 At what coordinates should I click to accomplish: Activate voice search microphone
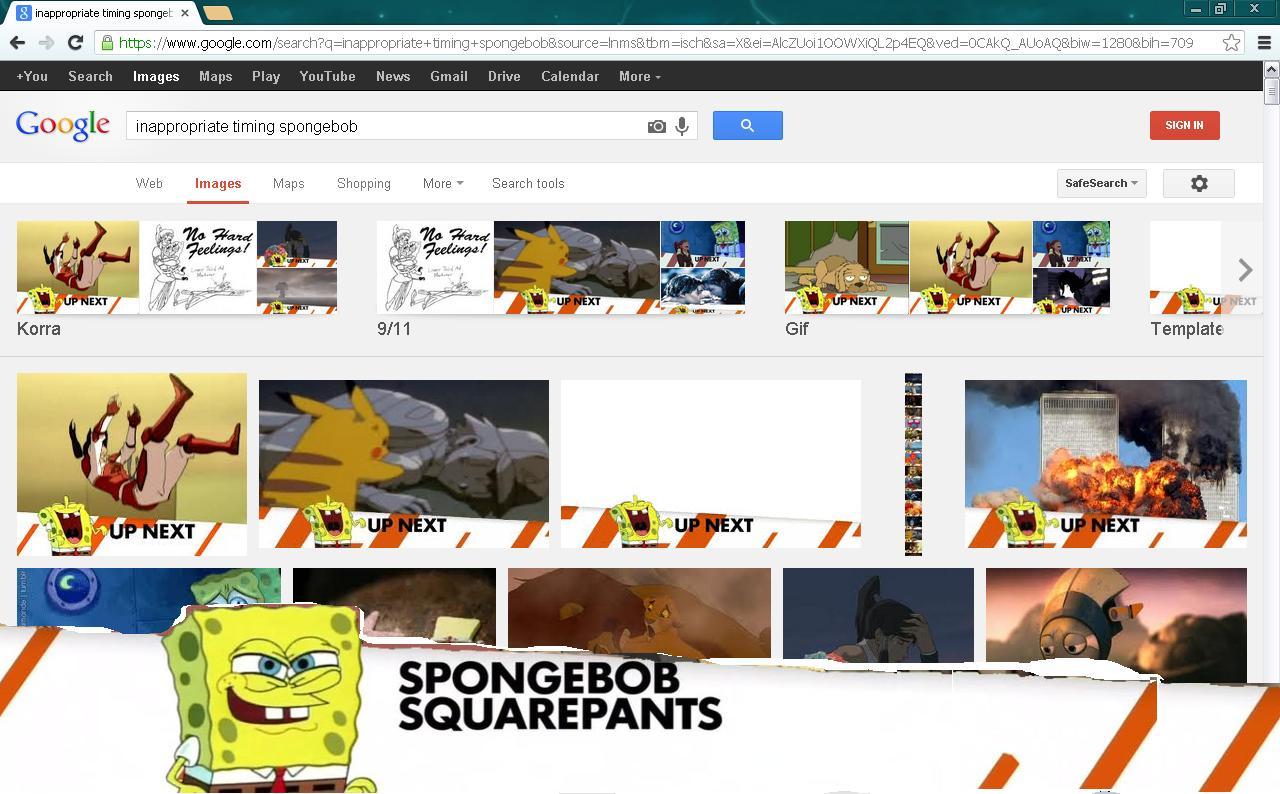pos(681,126)
